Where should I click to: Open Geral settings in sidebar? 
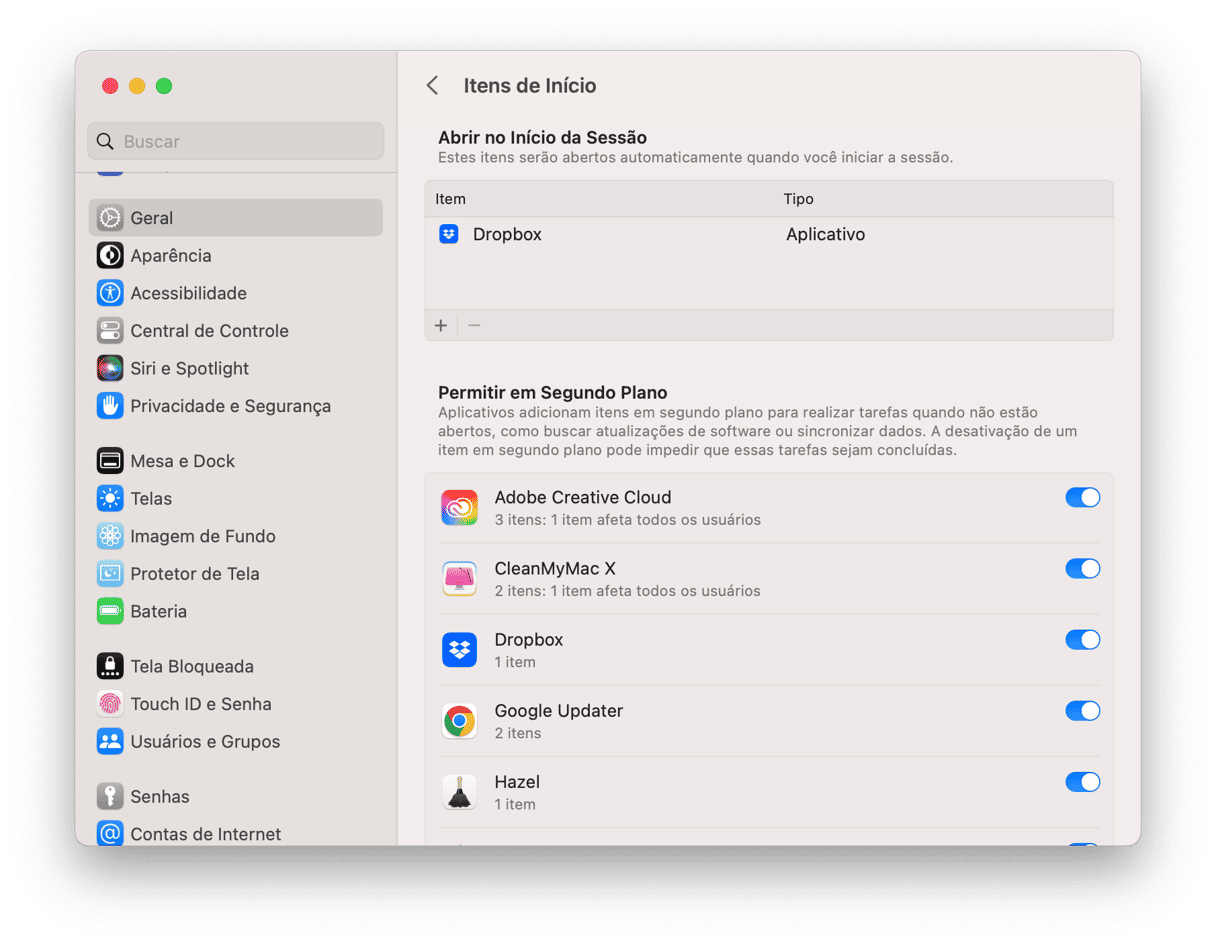pyautogui.click(x=236, y=218)
